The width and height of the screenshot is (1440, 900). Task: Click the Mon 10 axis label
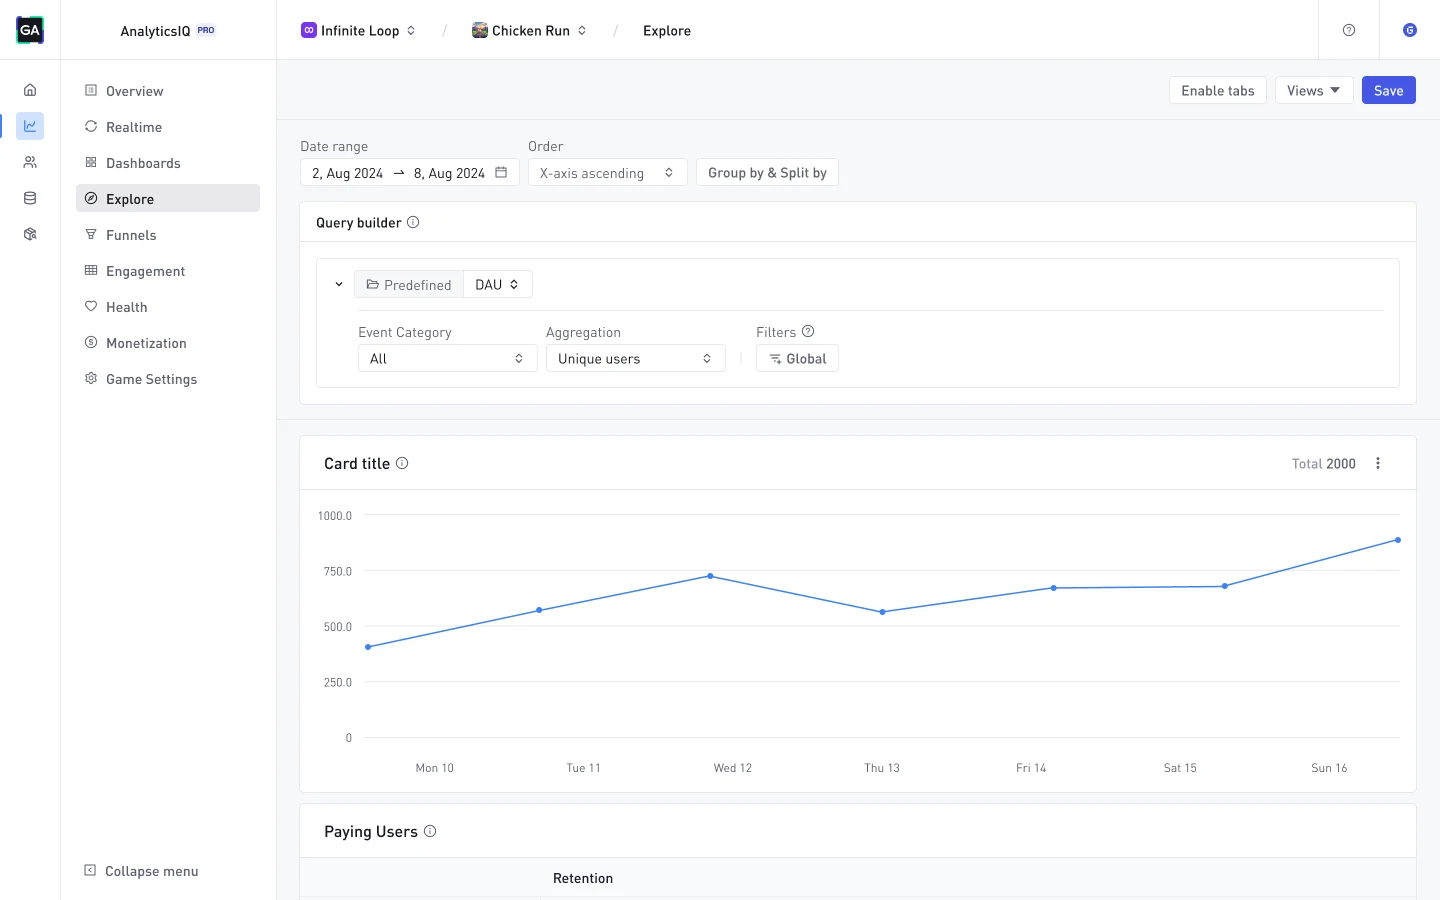coord(434,768)
